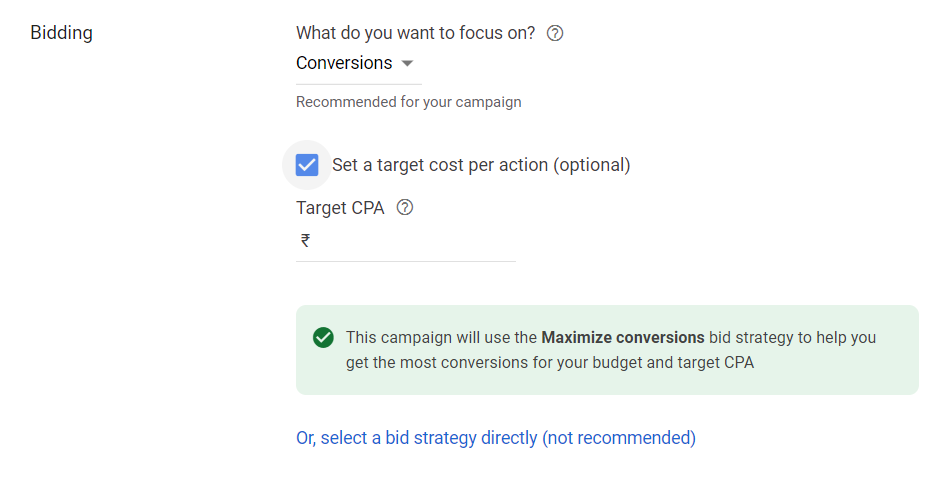
Task: Click the underline beneath Conversions dropdown
Action: (x=358, y=84)
